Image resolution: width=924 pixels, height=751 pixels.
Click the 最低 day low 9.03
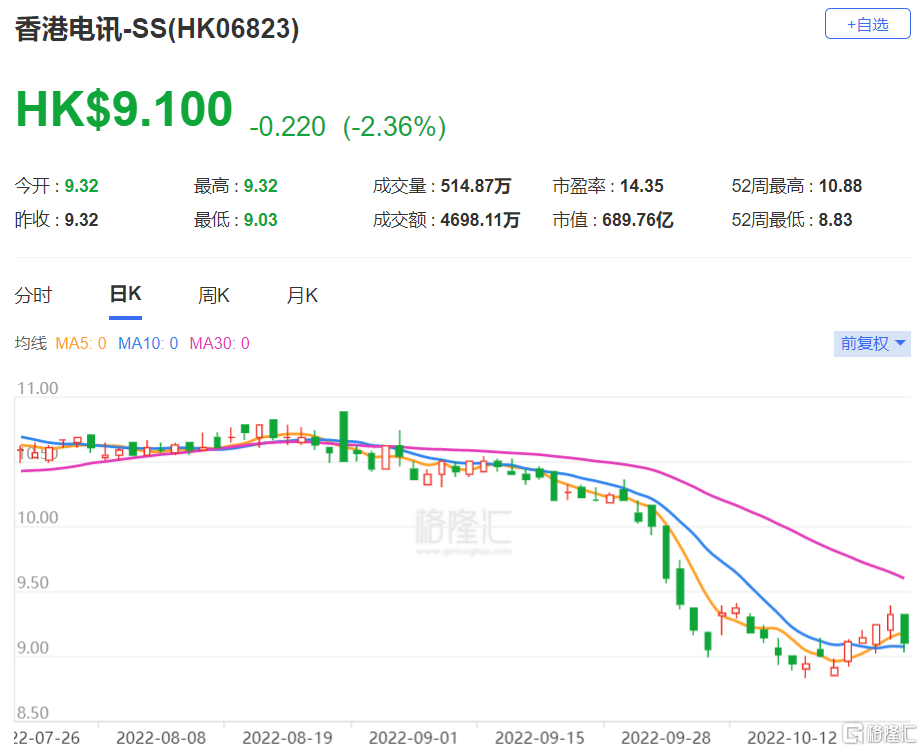pyautogui.click(x=260, y=220)
